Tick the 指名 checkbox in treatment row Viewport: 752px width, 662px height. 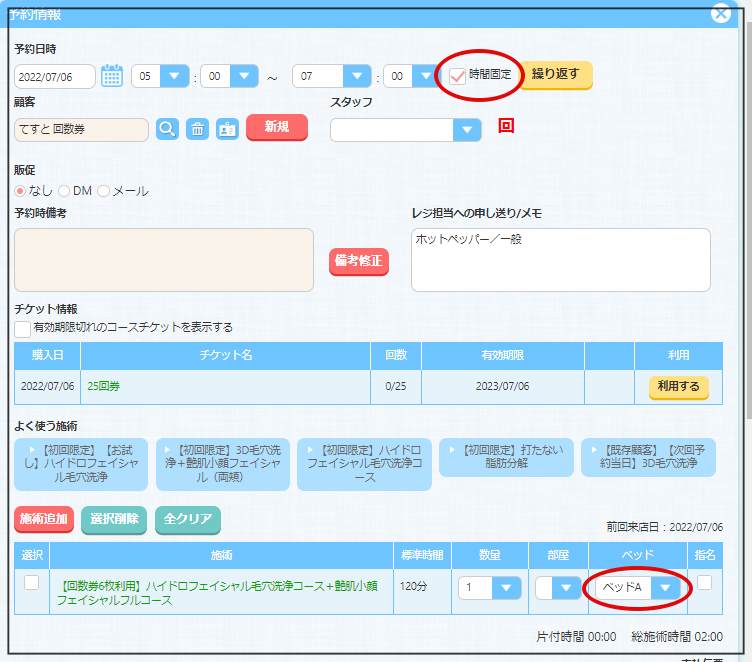(x=704, y=582)
